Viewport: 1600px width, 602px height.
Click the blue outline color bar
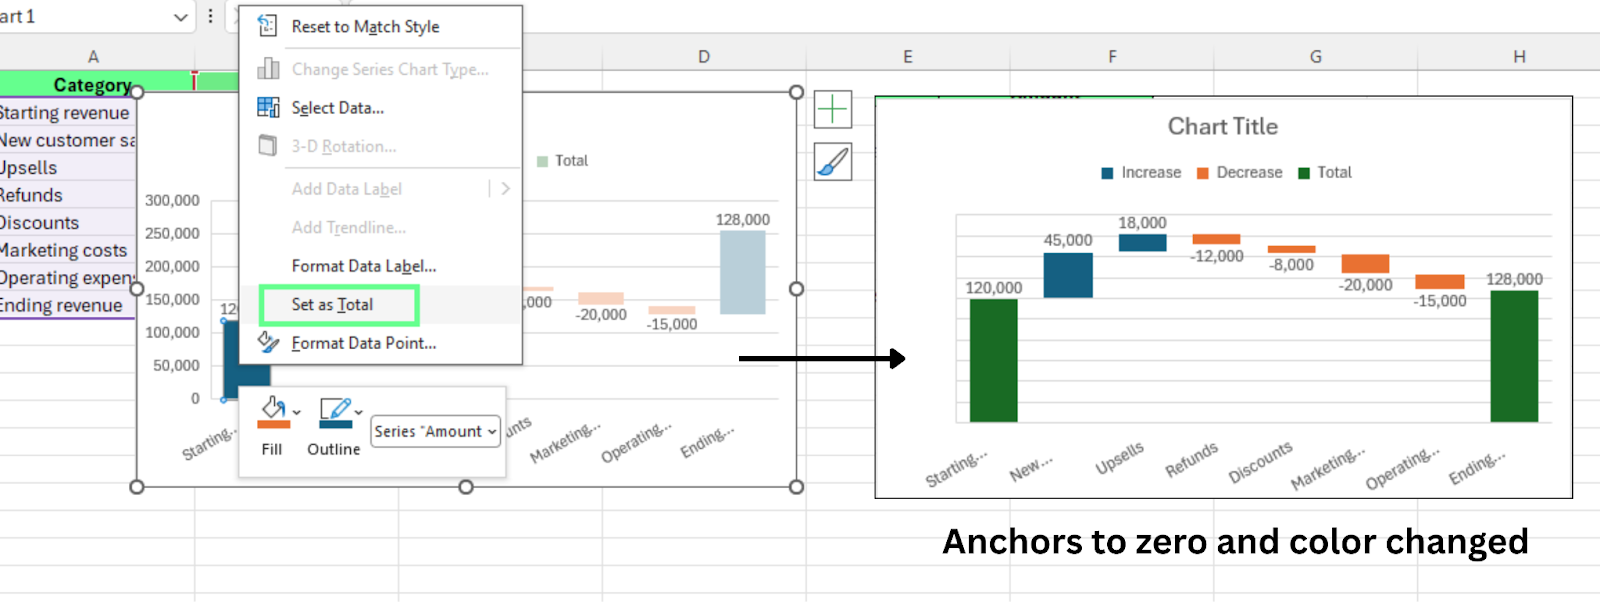click(x=335, y=424)
